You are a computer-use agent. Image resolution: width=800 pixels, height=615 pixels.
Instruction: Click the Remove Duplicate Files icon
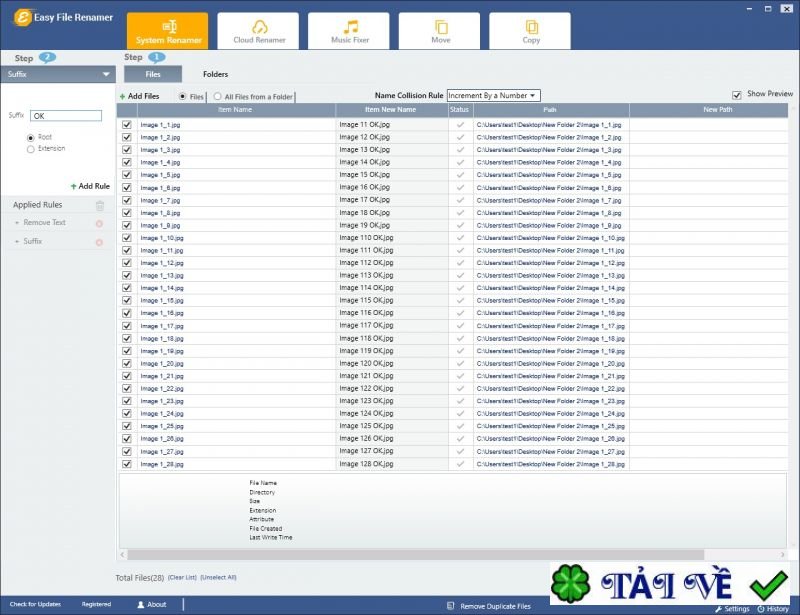pyautogui.click(x=451, y=606)
